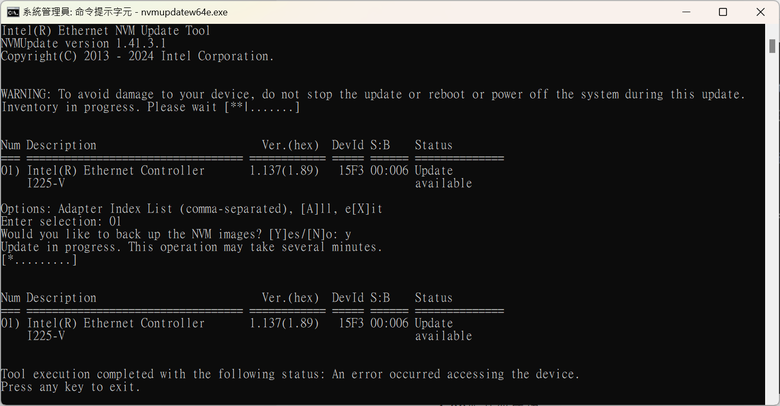
Task: Click the 'Enter selection: 01' line
Action: click(x=61, y=221)
